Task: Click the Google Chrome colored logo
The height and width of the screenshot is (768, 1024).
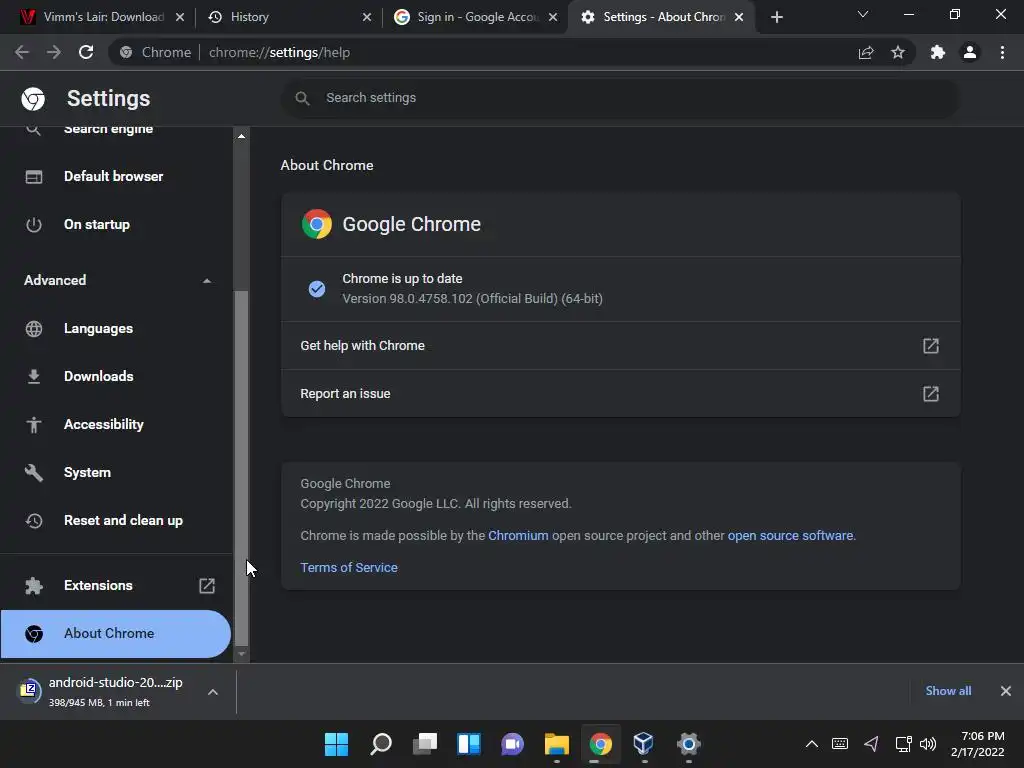Action: click(317, 224)
